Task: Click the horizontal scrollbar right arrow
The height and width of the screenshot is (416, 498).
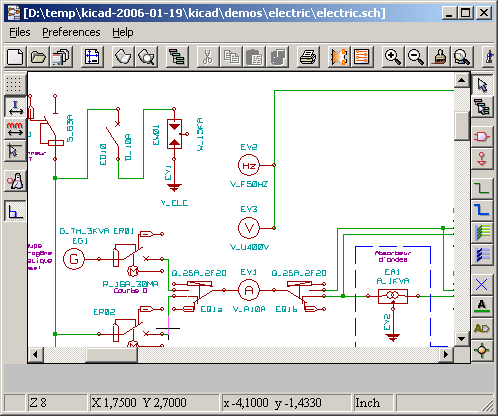Action: tap(446, 355)
